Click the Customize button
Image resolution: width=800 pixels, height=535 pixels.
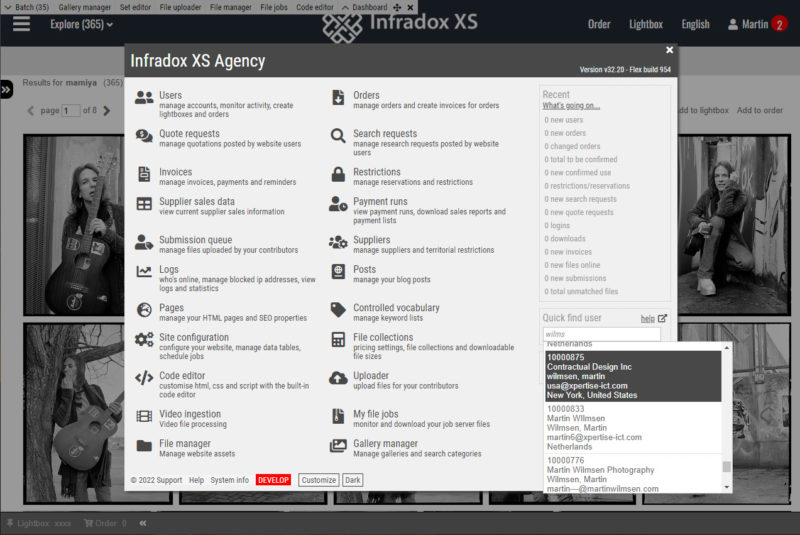point(318,480)
